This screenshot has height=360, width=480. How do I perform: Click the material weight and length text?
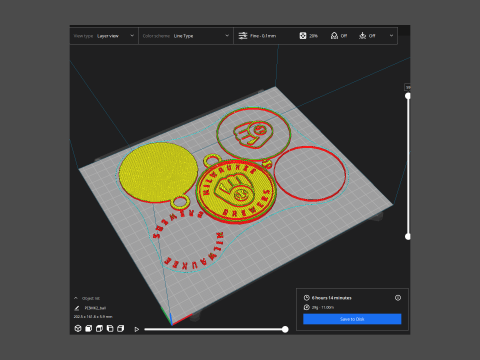[x=323, y=307]
